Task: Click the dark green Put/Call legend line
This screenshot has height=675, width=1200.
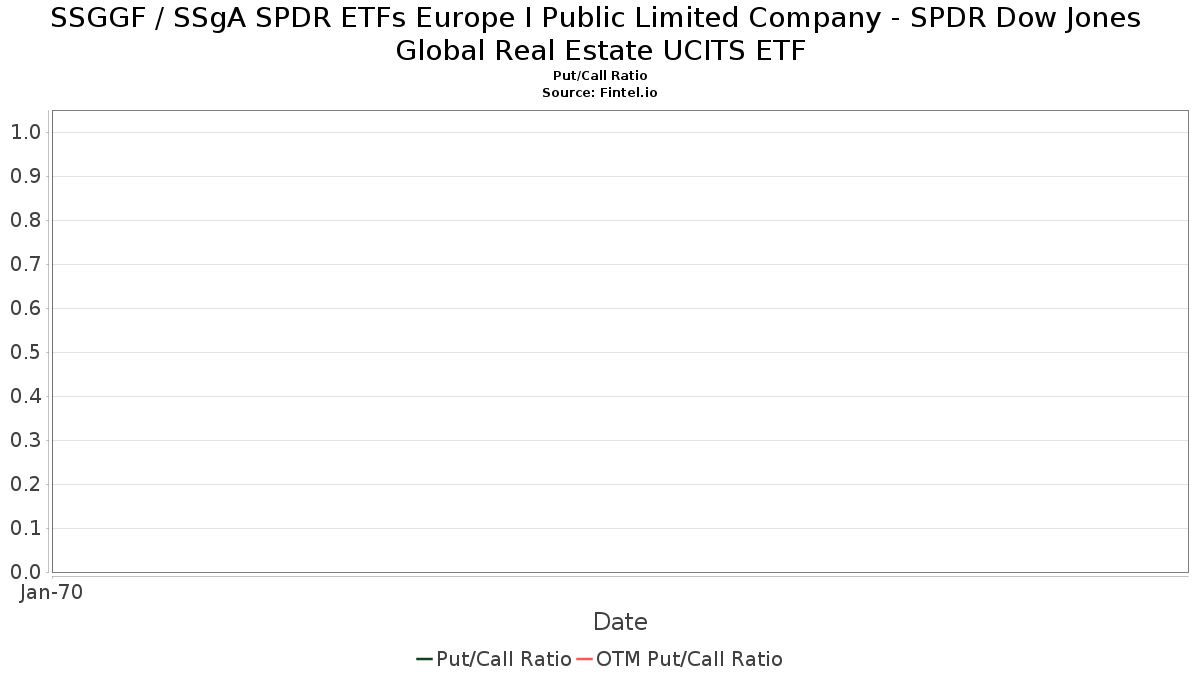Action: point(424,659)
